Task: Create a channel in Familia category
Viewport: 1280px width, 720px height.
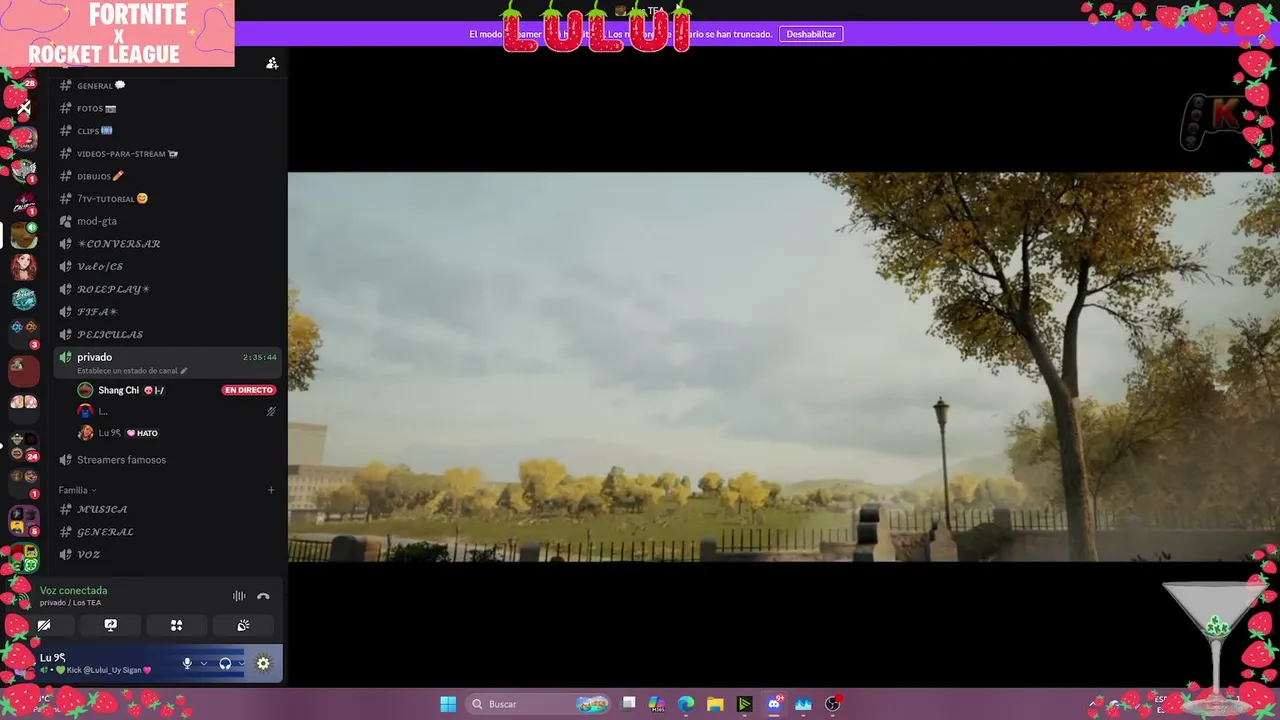Action: 271,490
